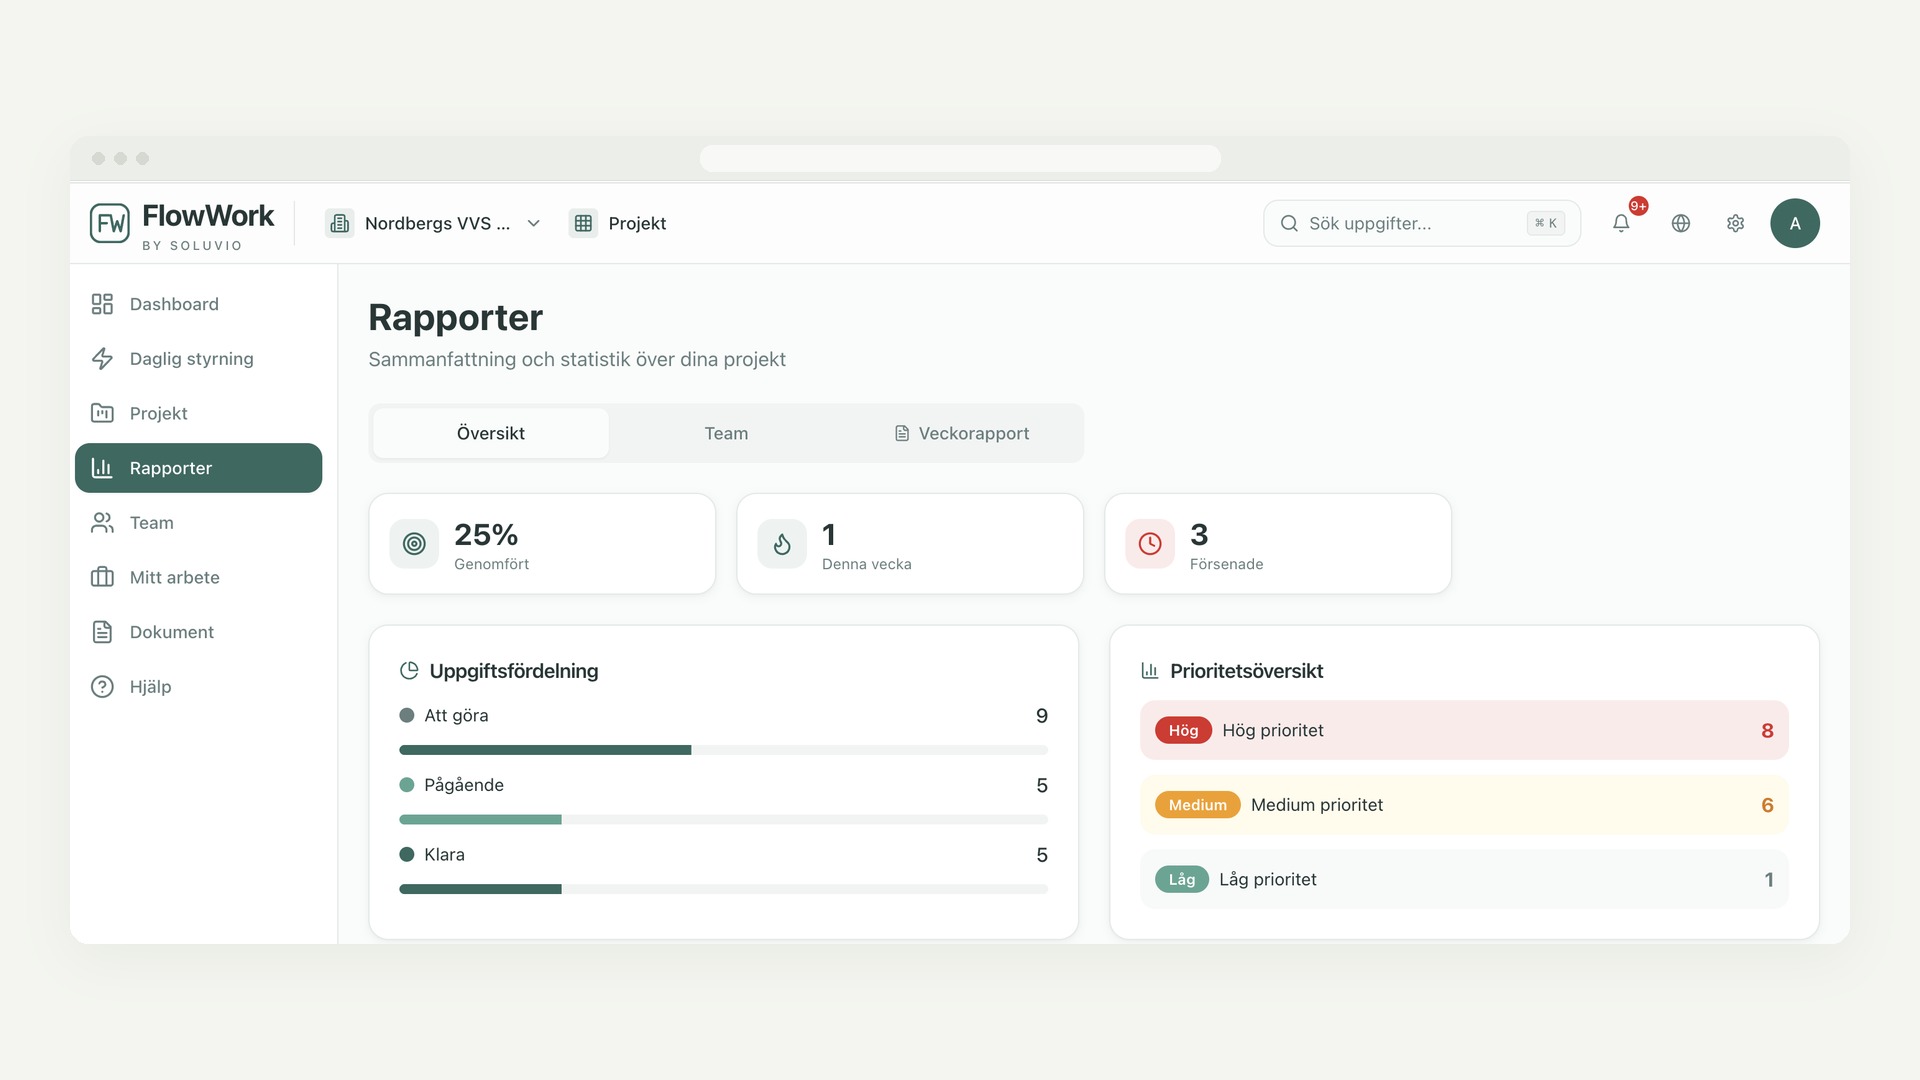Select the Hög prioritet row
The image size is (1920, 1080).
coord(1464,731)
